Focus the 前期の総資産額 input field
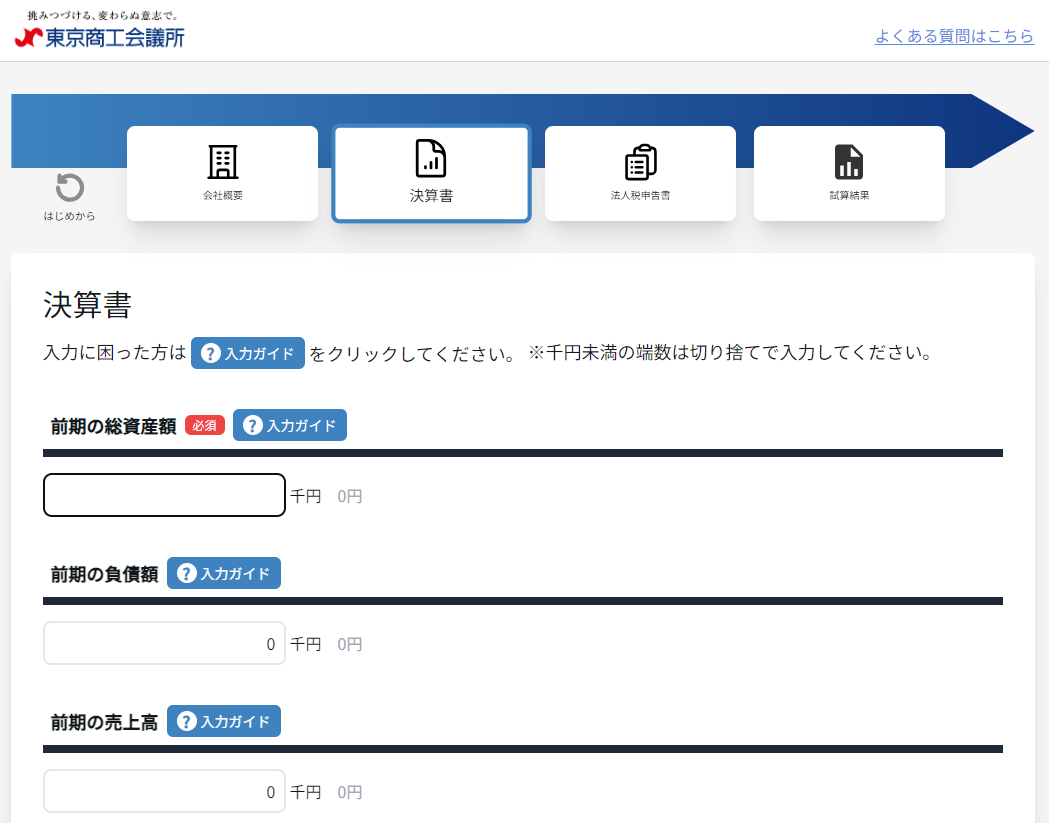1049x823 pixels. click(165, 495)
